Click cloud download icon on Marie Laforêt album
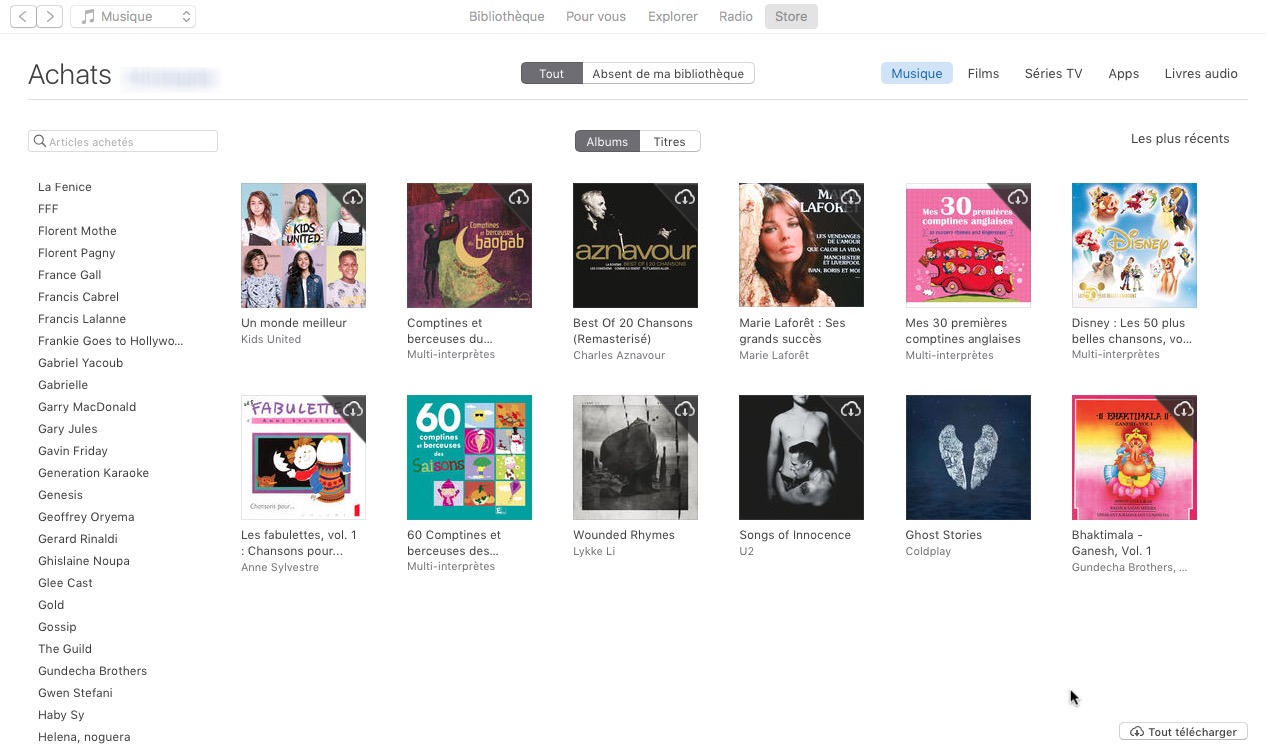 click(850, 197)
